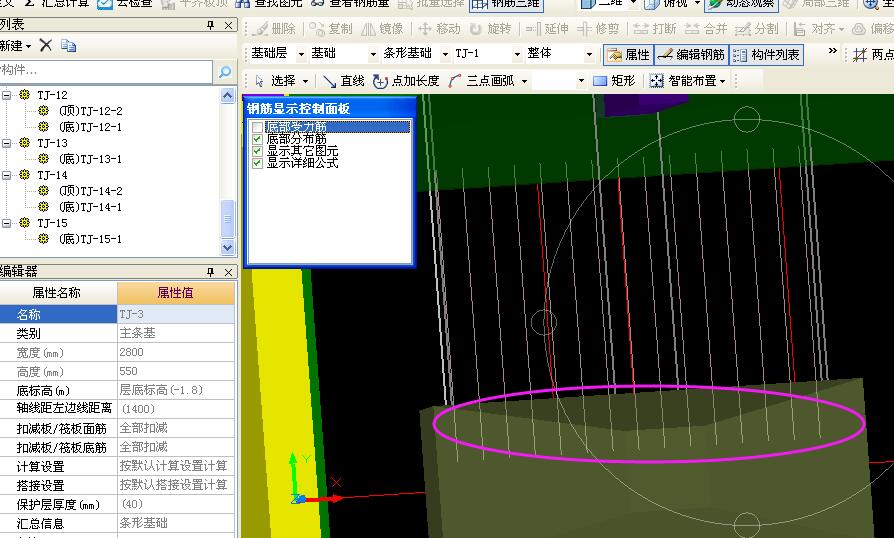Pin the 列表 component list panel
Viewport: 894px width, 538px height.
pos(210,25)
